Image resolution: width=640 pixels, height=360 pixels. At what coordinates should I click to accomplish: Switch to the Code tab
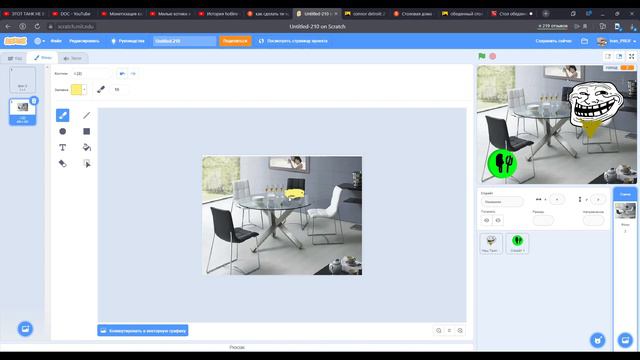coord(15,58)
